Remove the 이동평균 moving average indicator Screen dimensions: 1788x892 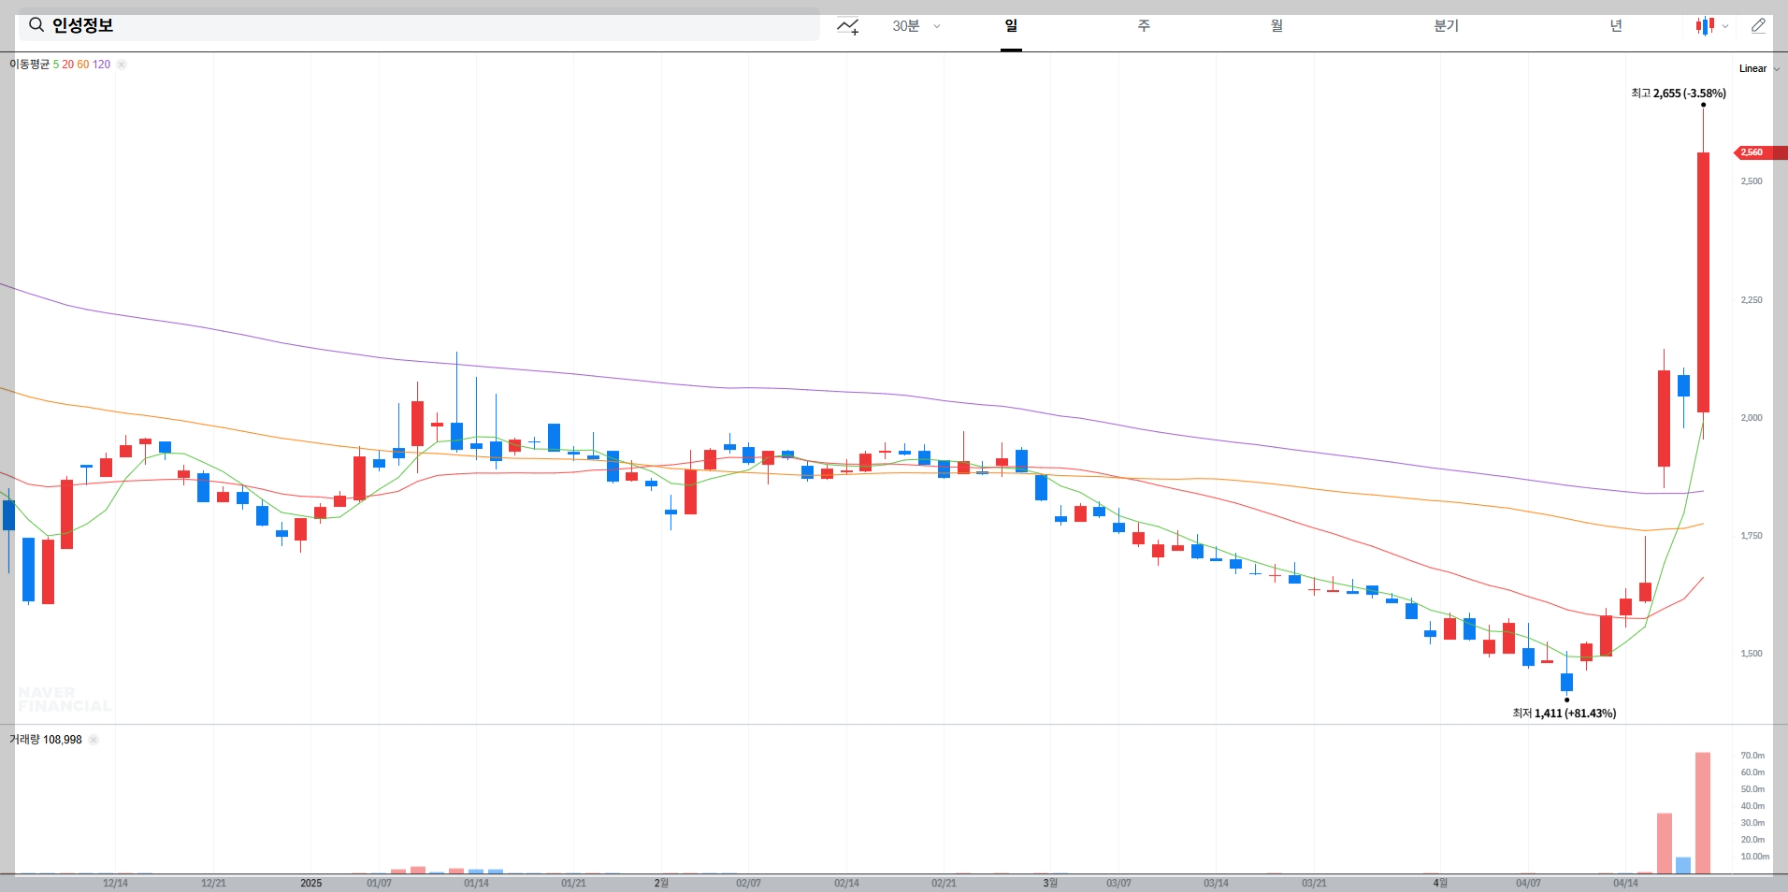point(122,64)
